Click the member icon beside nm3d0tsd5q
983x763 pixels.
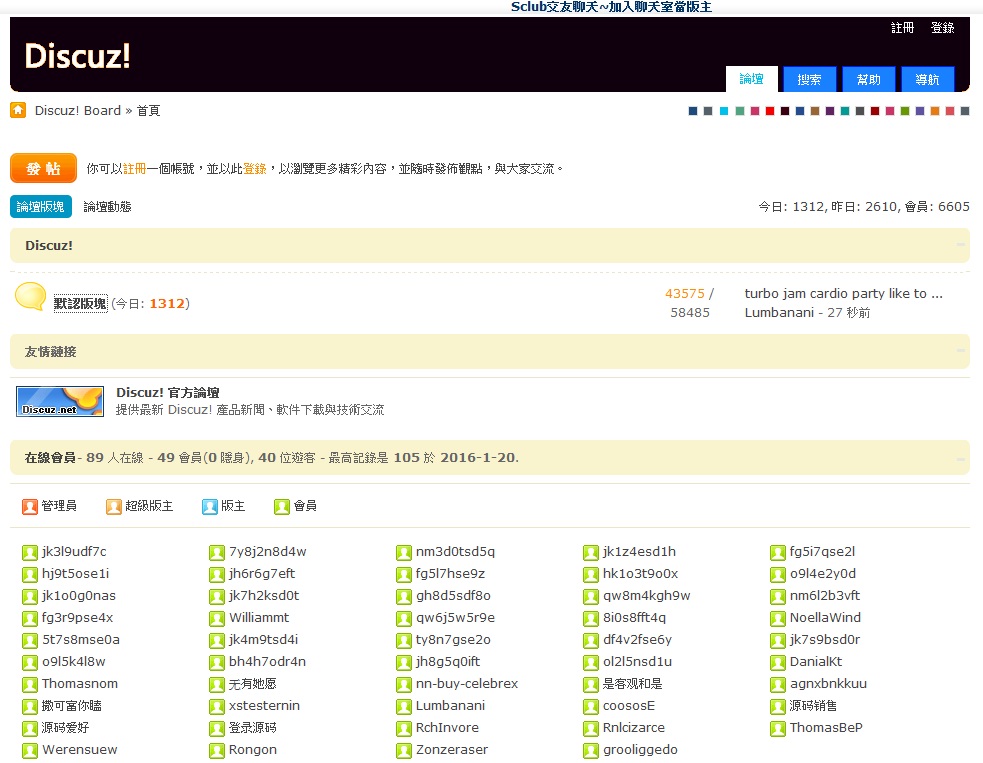coord(404,552)
